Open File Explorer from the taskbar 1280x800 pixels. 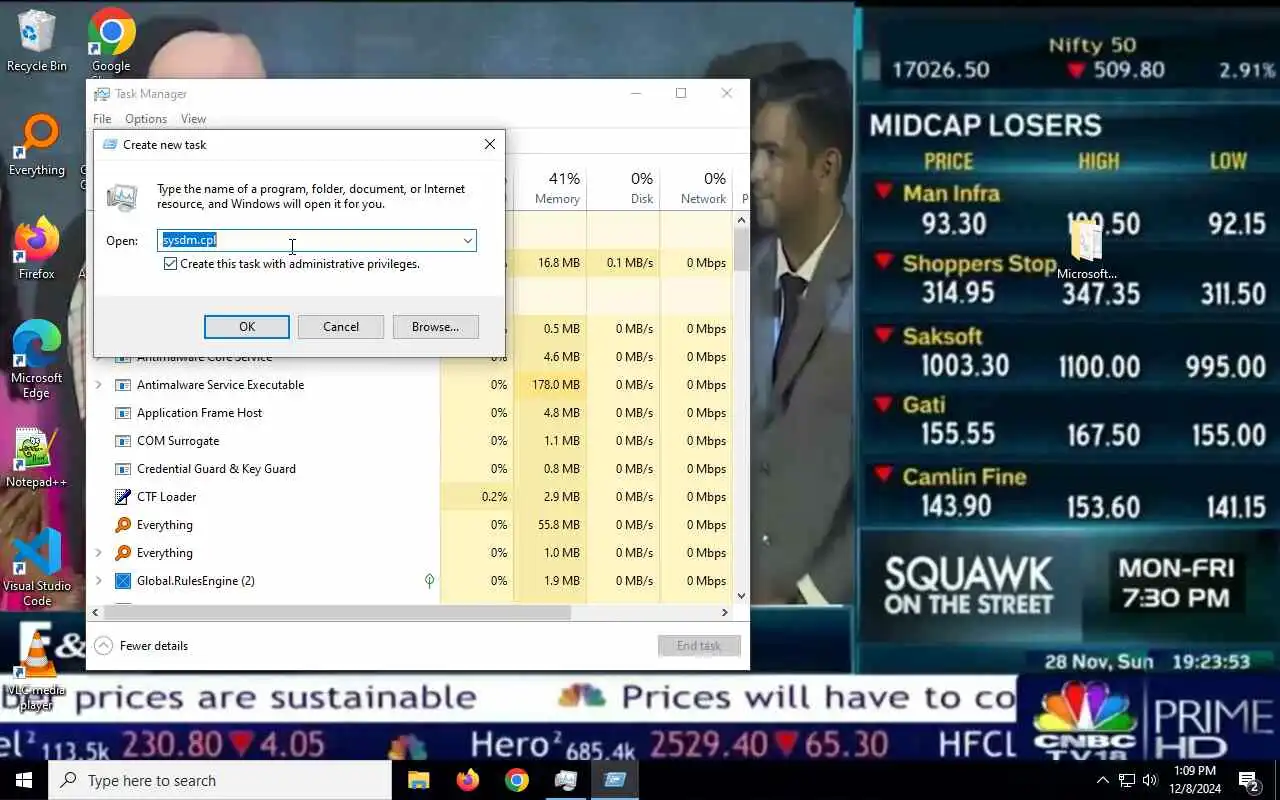418,780
